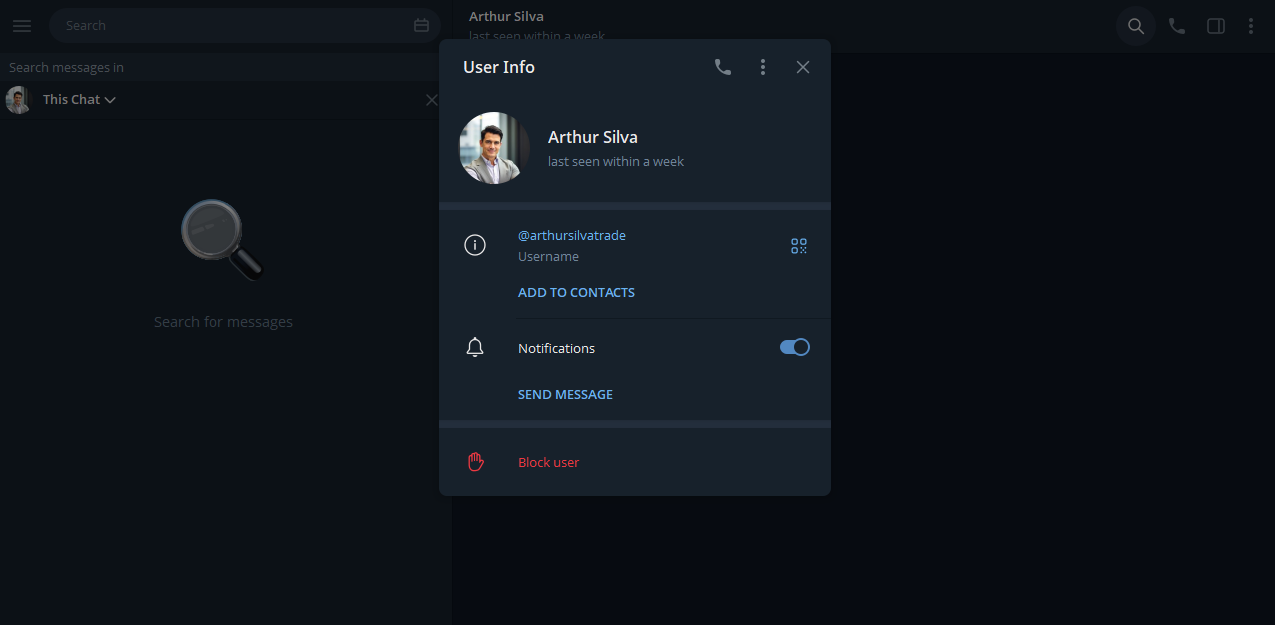Click the @arthursilvatrade username link
1275x625 pixels.
coord(571,236)
